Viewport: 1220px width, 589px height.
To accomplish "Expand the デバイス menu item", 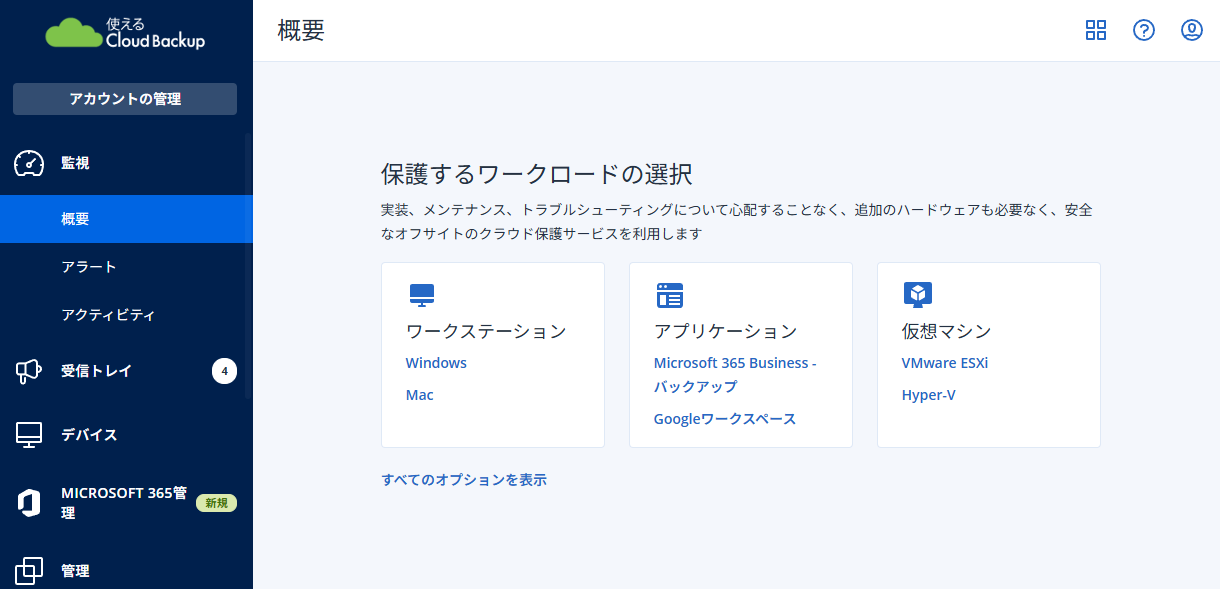I will (126, 435).
